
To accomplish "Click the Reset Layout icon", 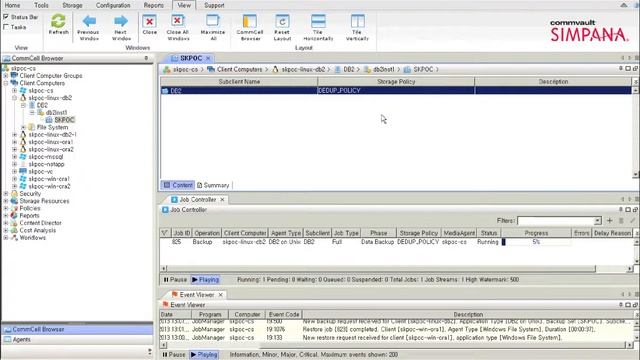I will coord(282,21).
